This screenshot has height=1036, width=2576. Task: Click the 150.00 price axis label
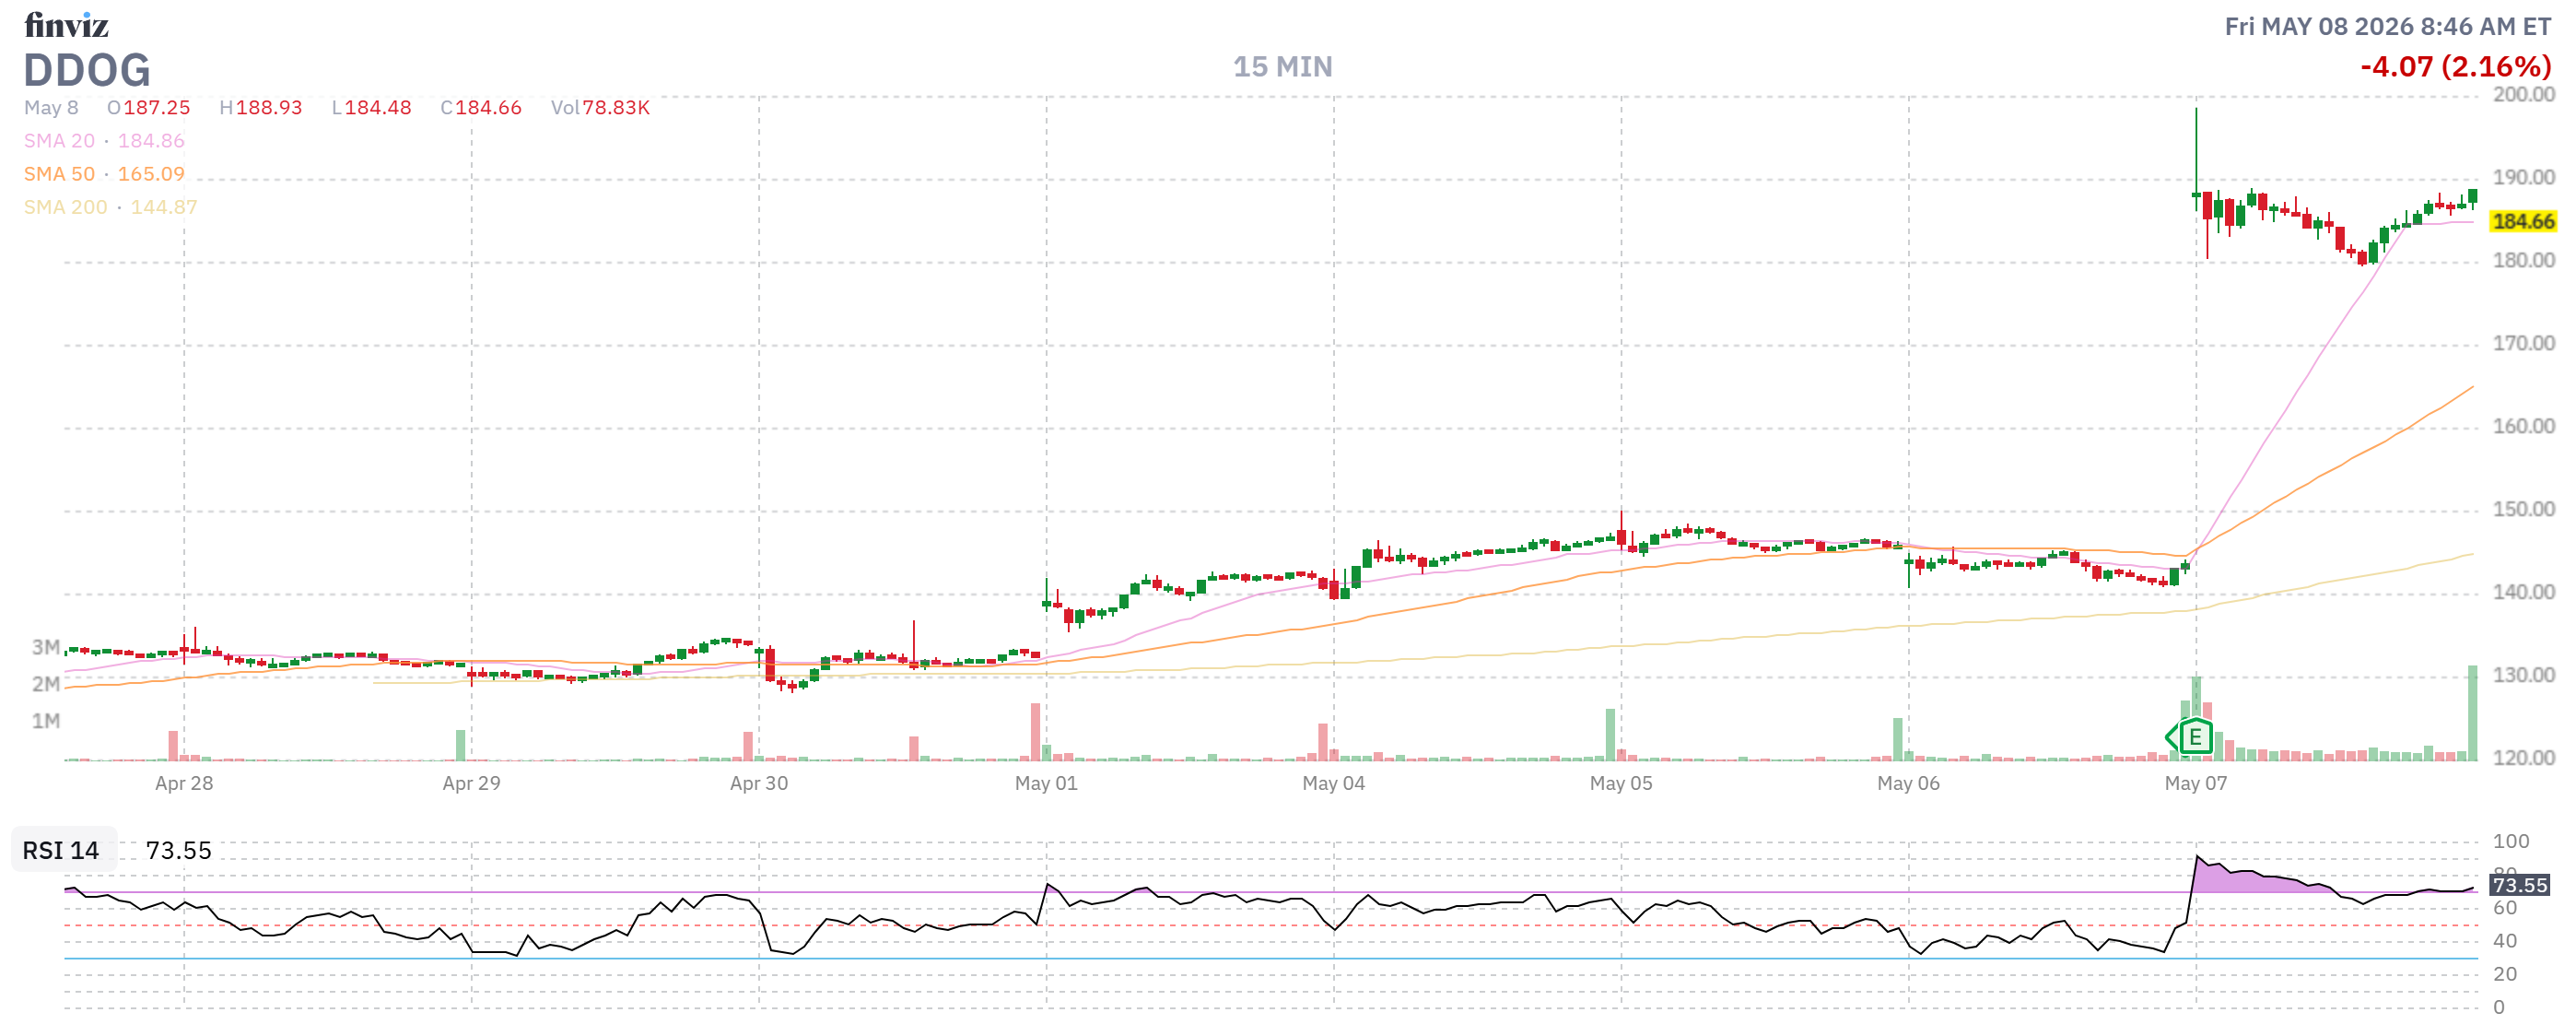pyautogui.click(x=2523, y=510)
